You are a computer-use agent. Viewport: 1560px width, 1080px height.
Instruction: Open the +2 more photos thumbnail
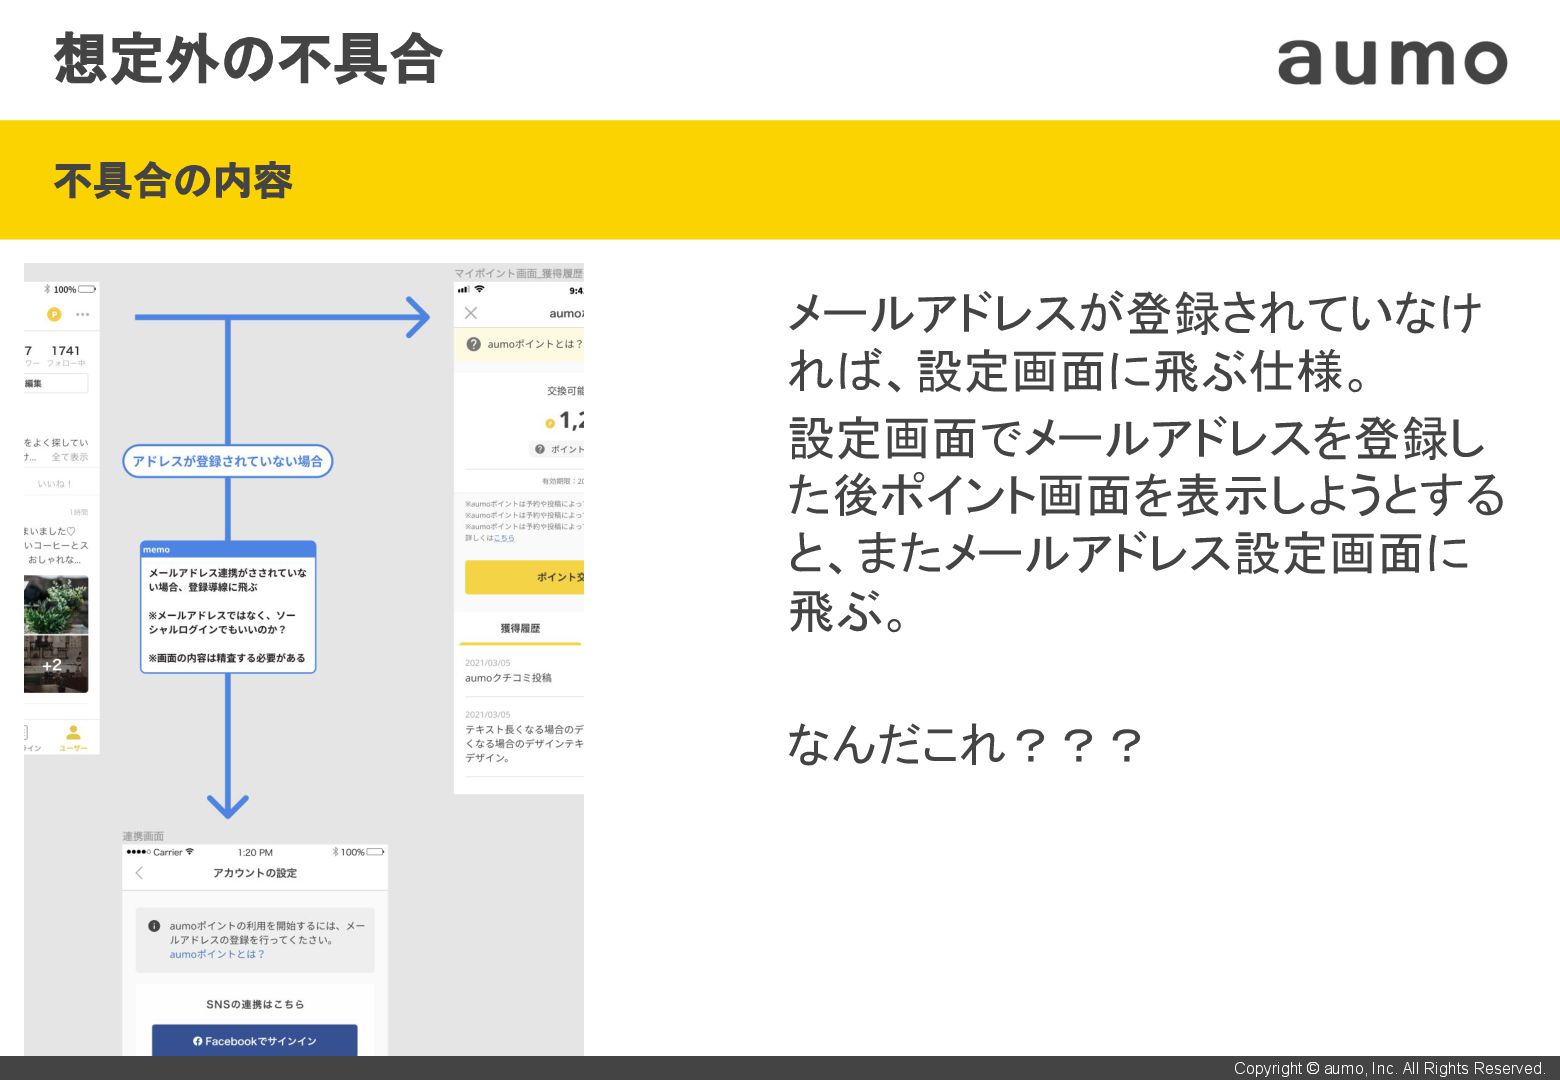[x=56, y=664]
